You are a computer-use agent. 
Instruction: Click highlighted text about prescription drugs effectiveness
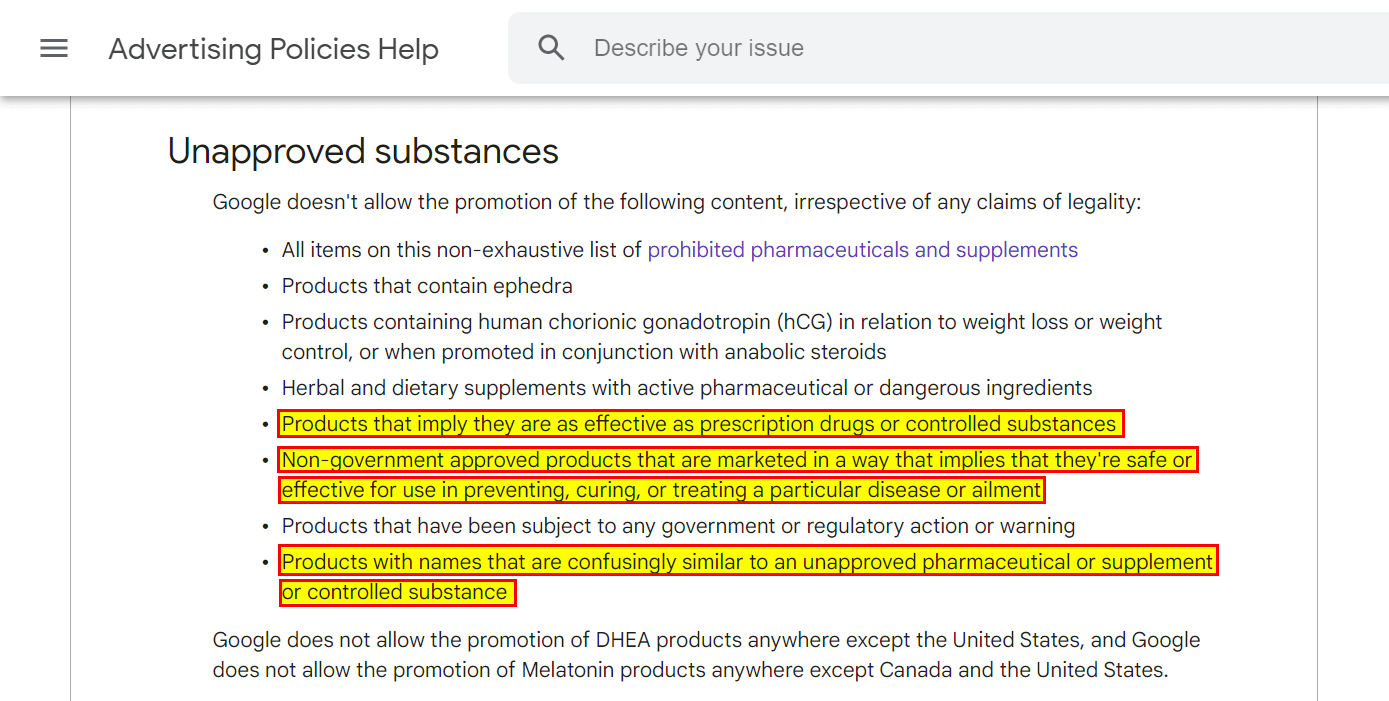point(698,424)
